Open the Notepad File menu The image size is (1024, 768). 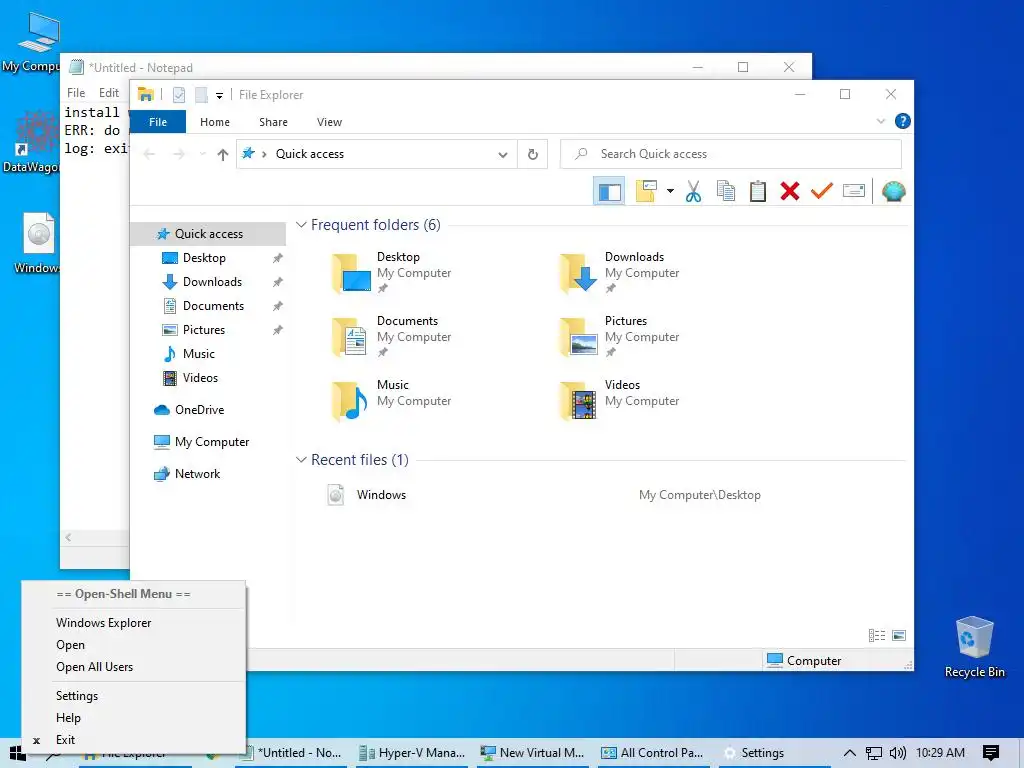[x=76, y=93]
